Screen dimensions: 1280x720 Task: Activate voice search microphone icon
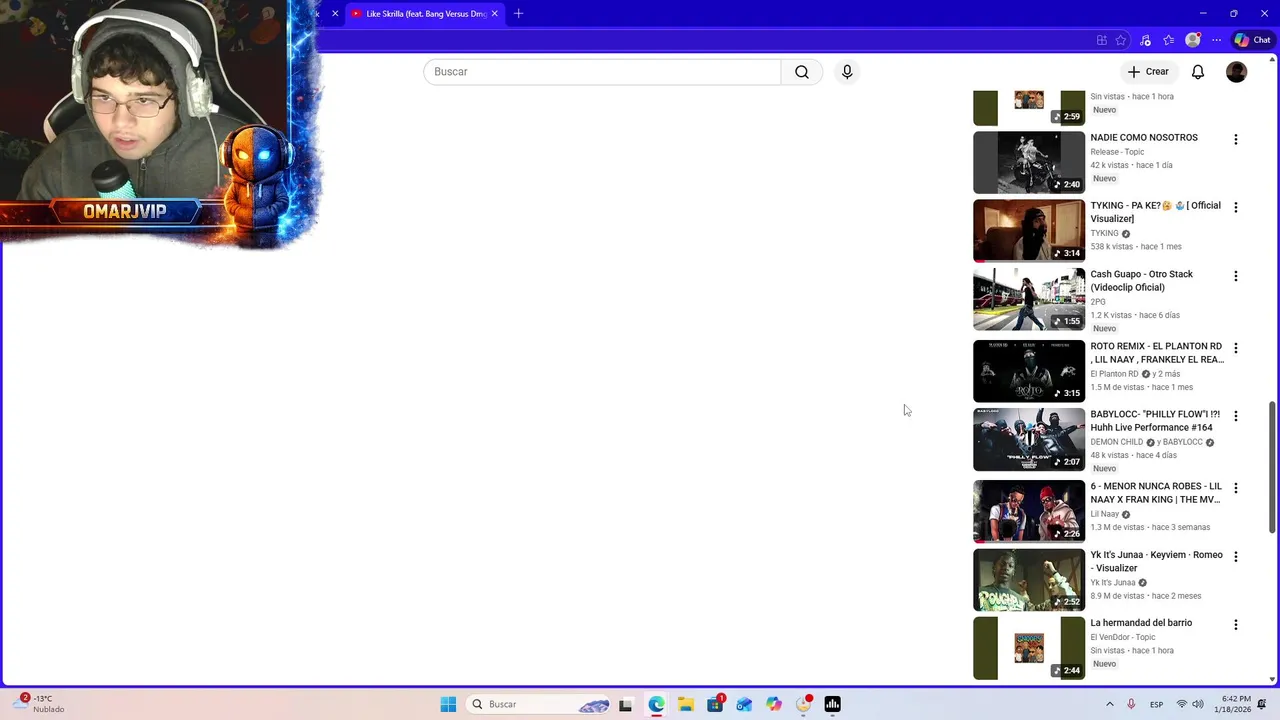(x=847, y=72)
